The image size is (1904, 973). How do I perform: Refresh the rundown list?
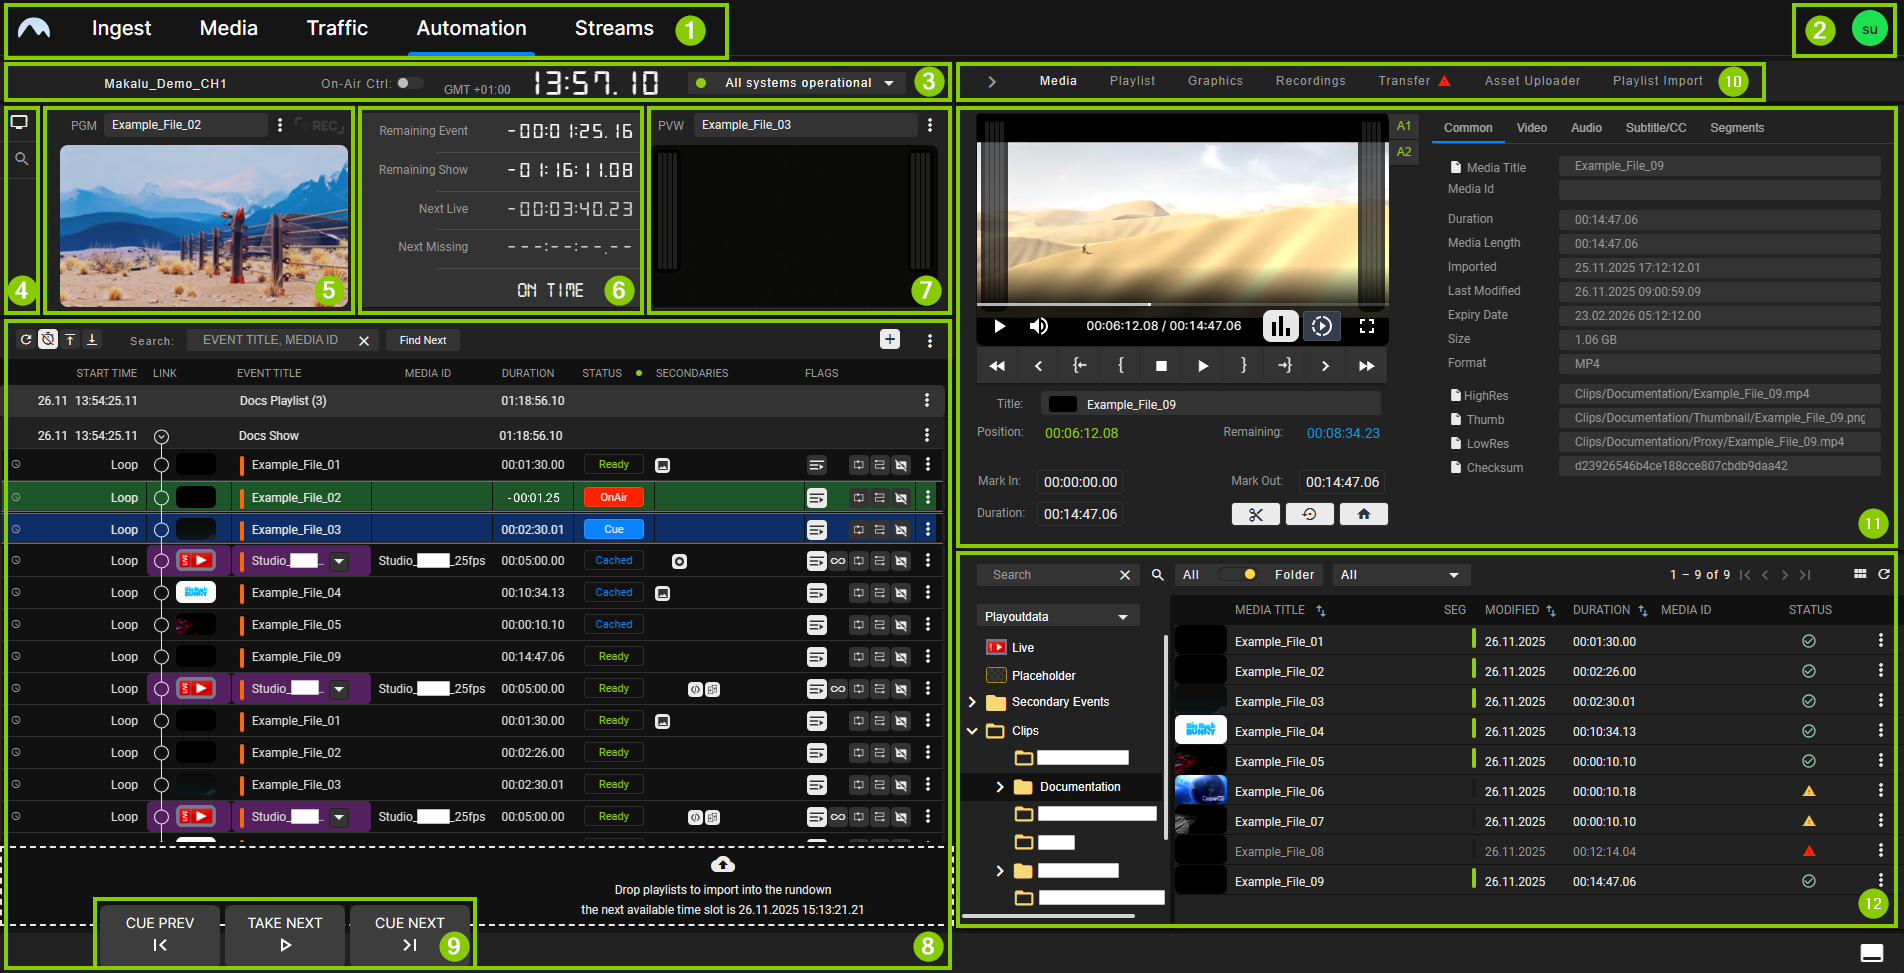(26, 340)
